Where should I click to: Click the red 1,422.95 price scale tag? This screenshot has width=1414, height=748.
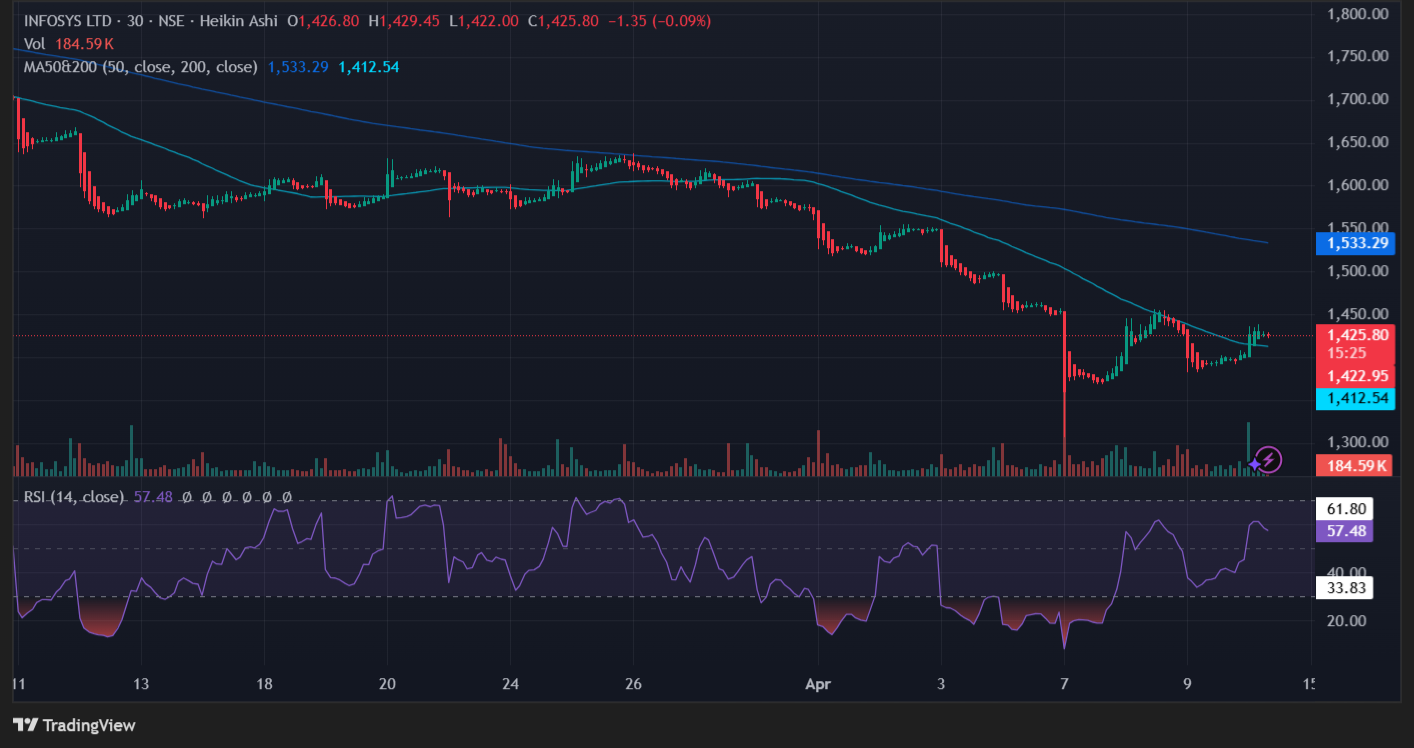pyautogui.click(x=1355, y=376)
